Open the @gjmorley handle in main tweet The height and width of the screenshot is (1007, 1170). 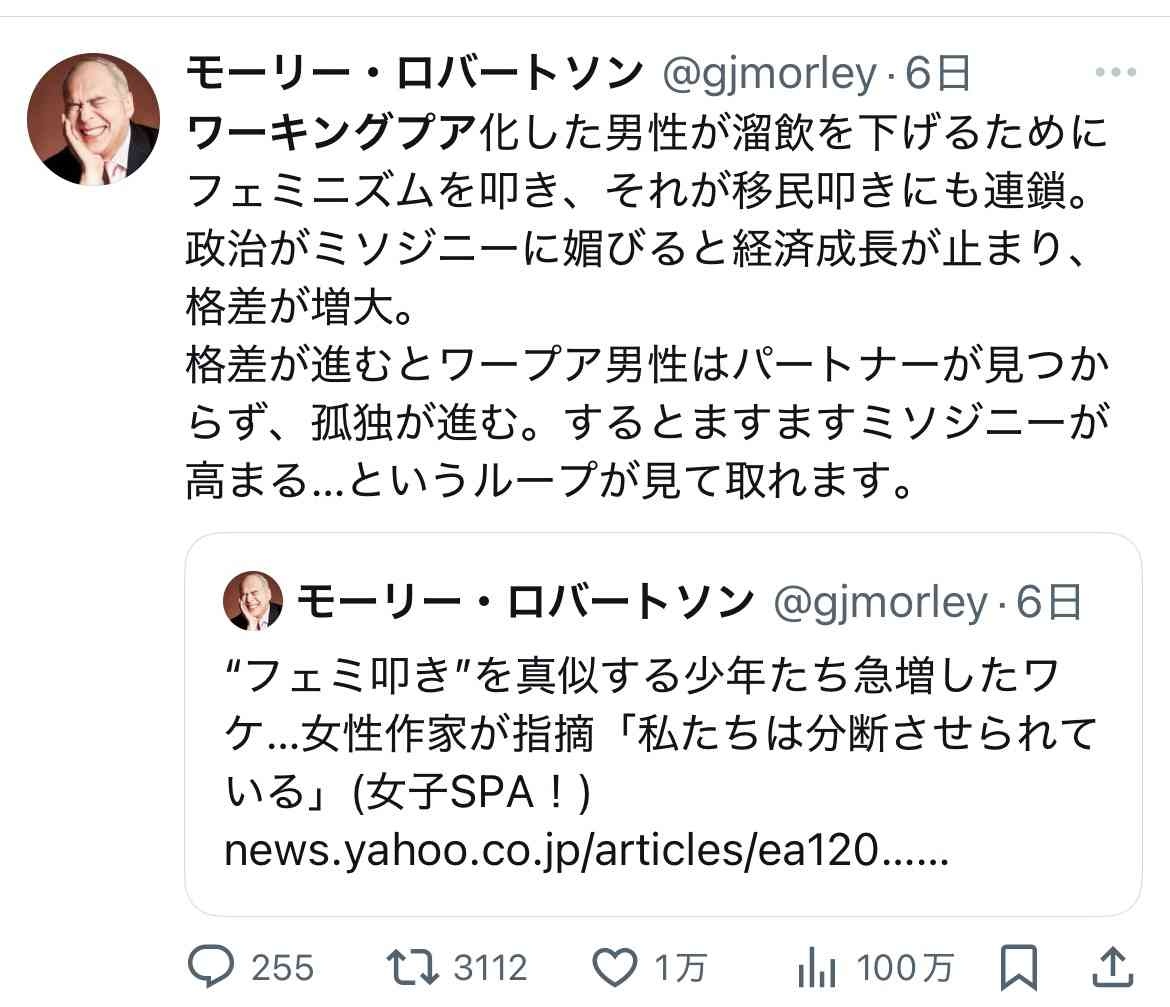tap(769, 72)
